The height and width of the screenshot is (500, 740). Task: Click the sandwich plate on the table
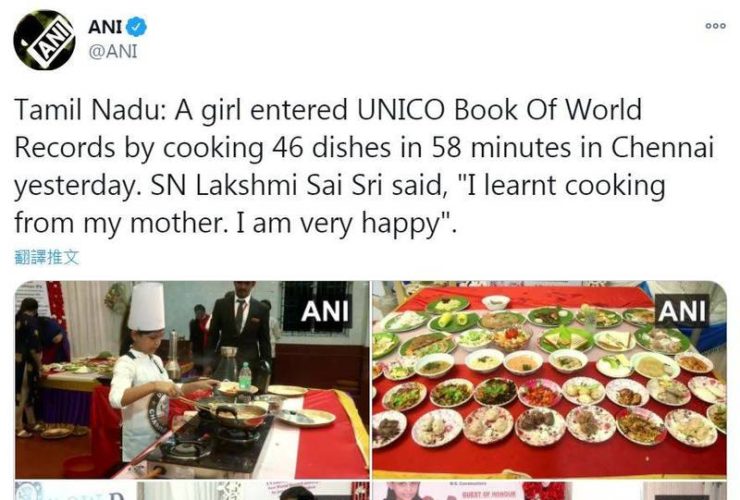pos(566,339)
